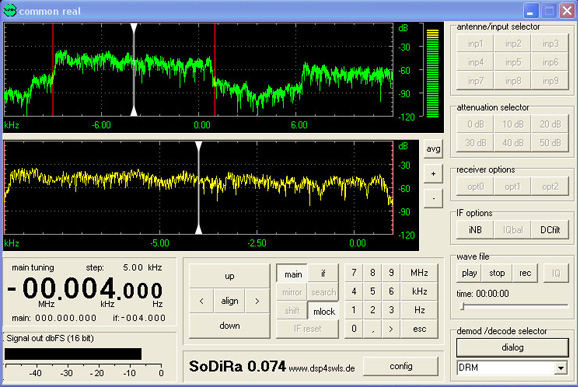Select if tuning mode
578x387 pixels.
point(323,274)
